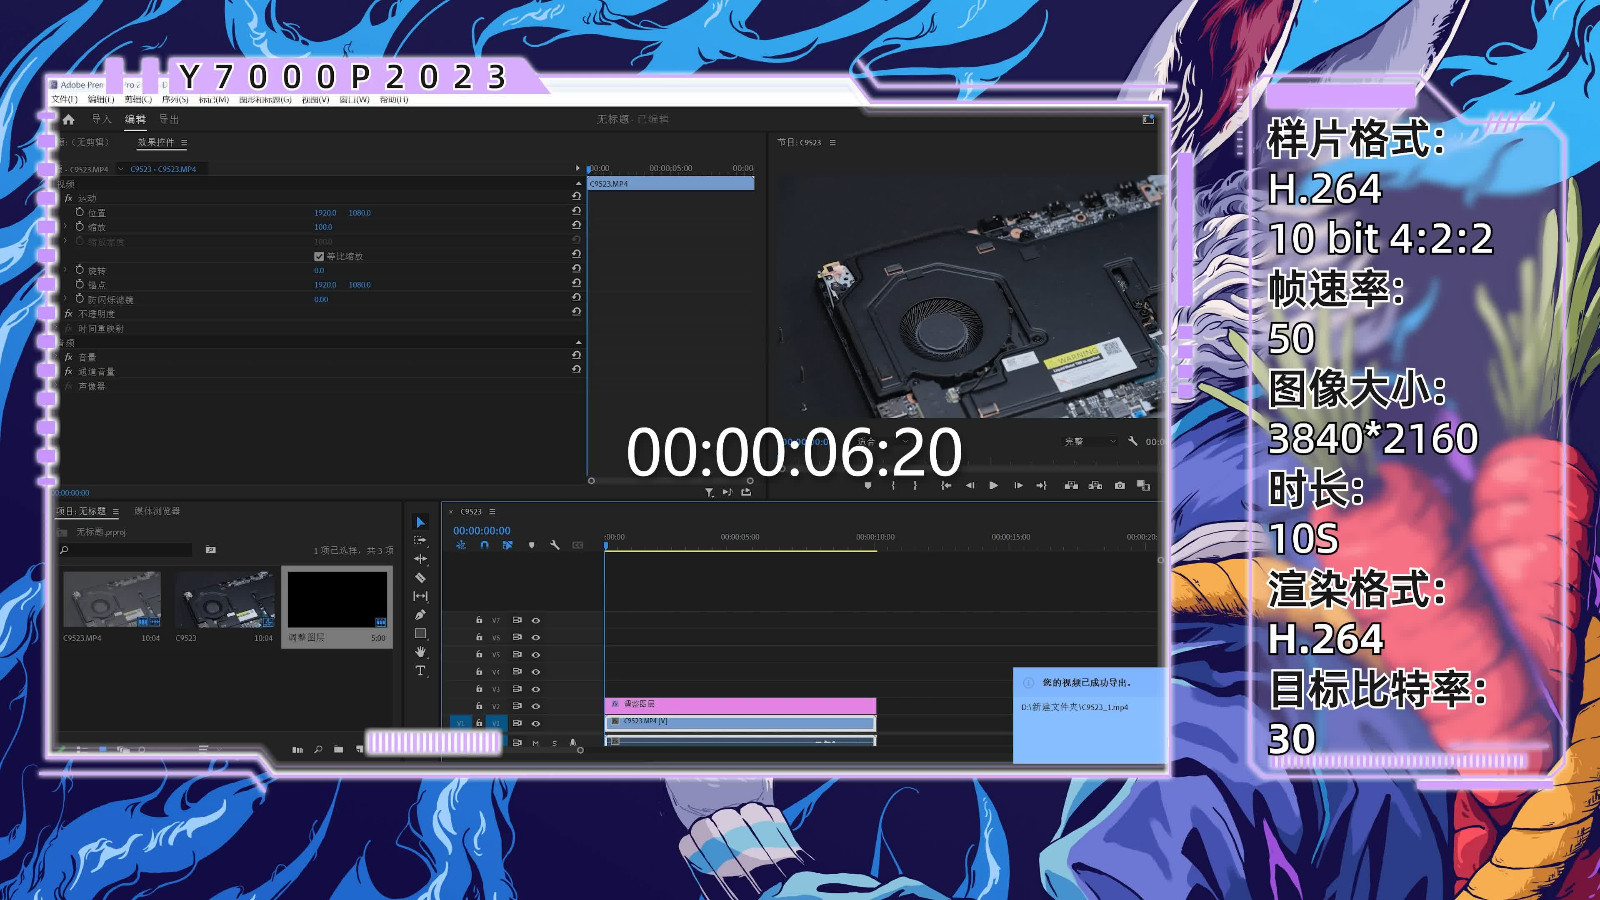
Task: Select the Pen tool
Action: point(420,614)
